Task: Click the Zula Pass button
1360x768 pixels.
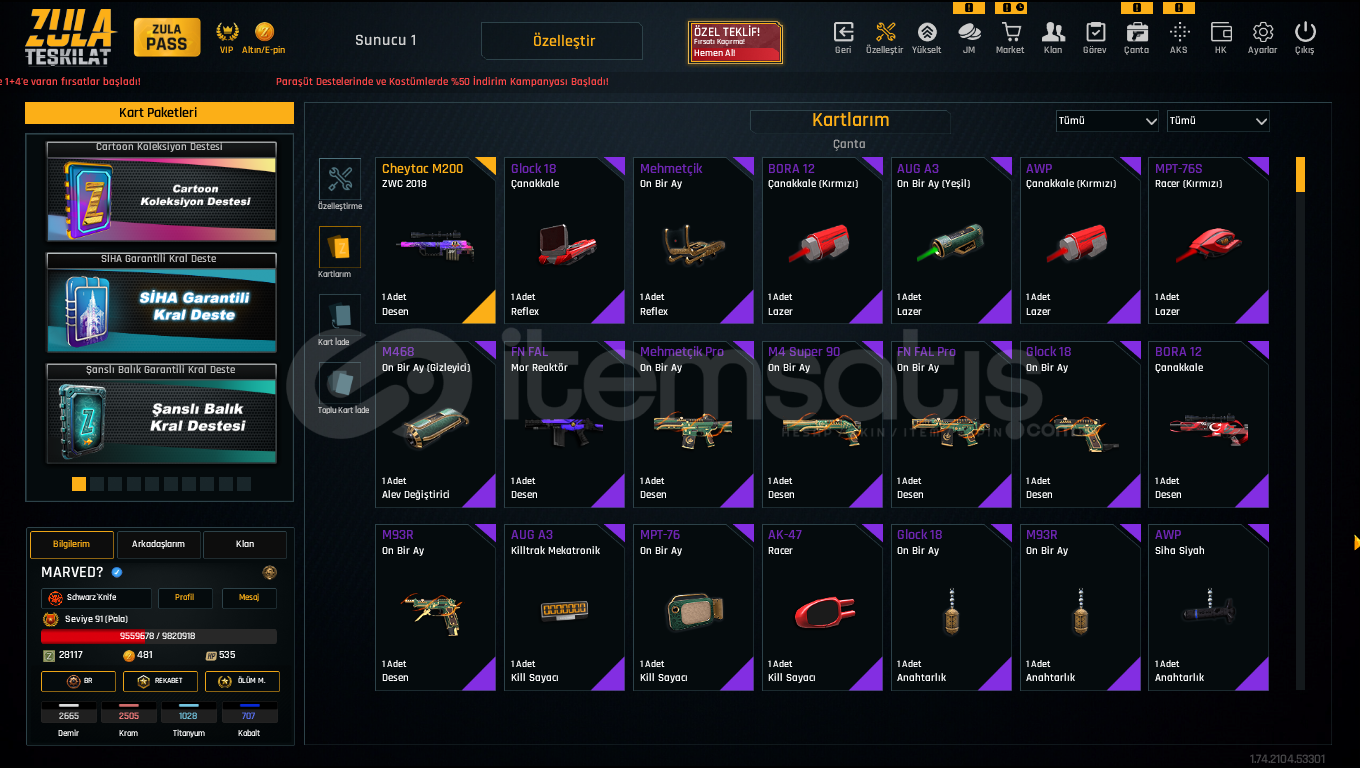Action: point(166,38)
